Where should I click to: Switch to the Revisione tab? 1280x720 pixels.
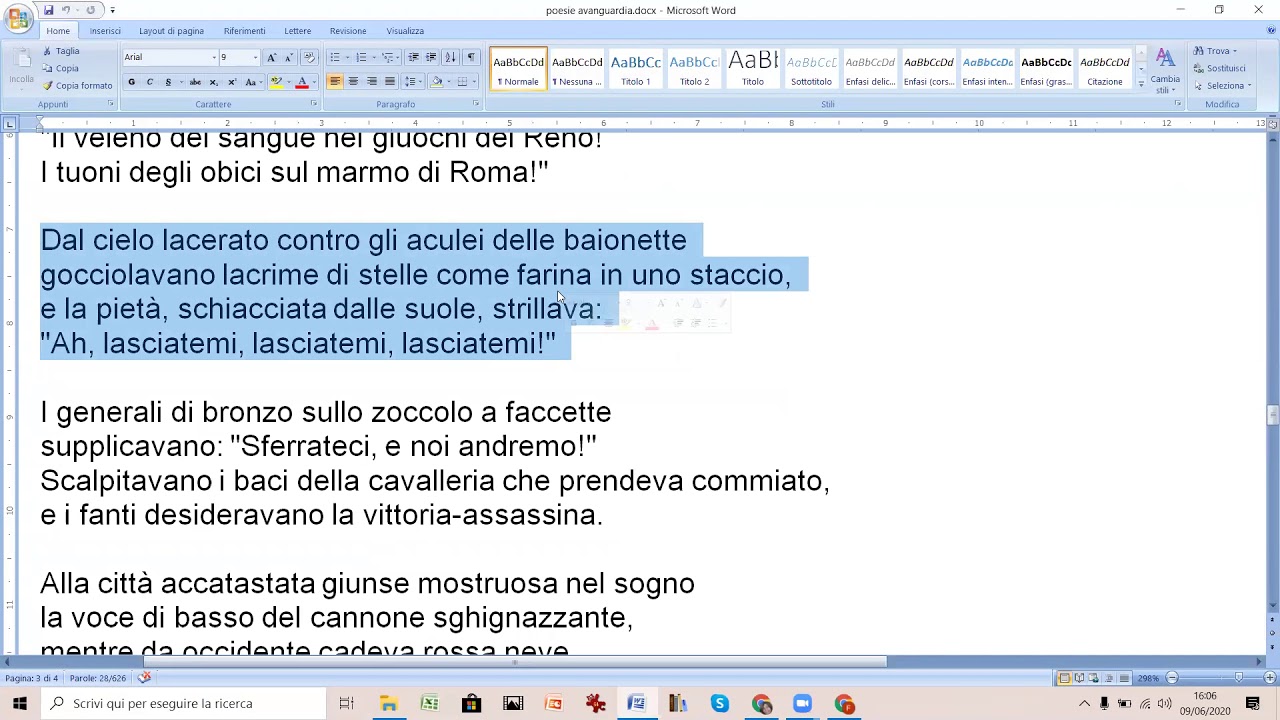348,31
